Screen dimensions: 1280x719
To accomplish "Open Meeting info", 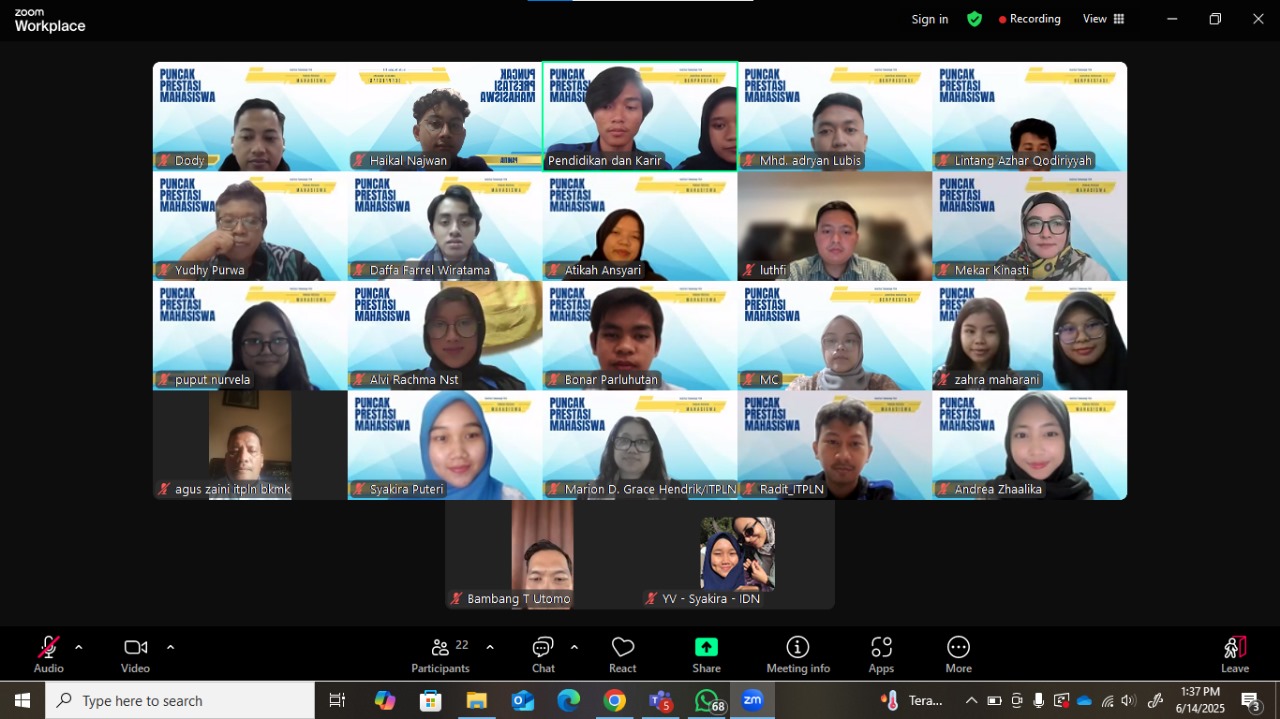I will pyautogui.click(x=797, y=654).
